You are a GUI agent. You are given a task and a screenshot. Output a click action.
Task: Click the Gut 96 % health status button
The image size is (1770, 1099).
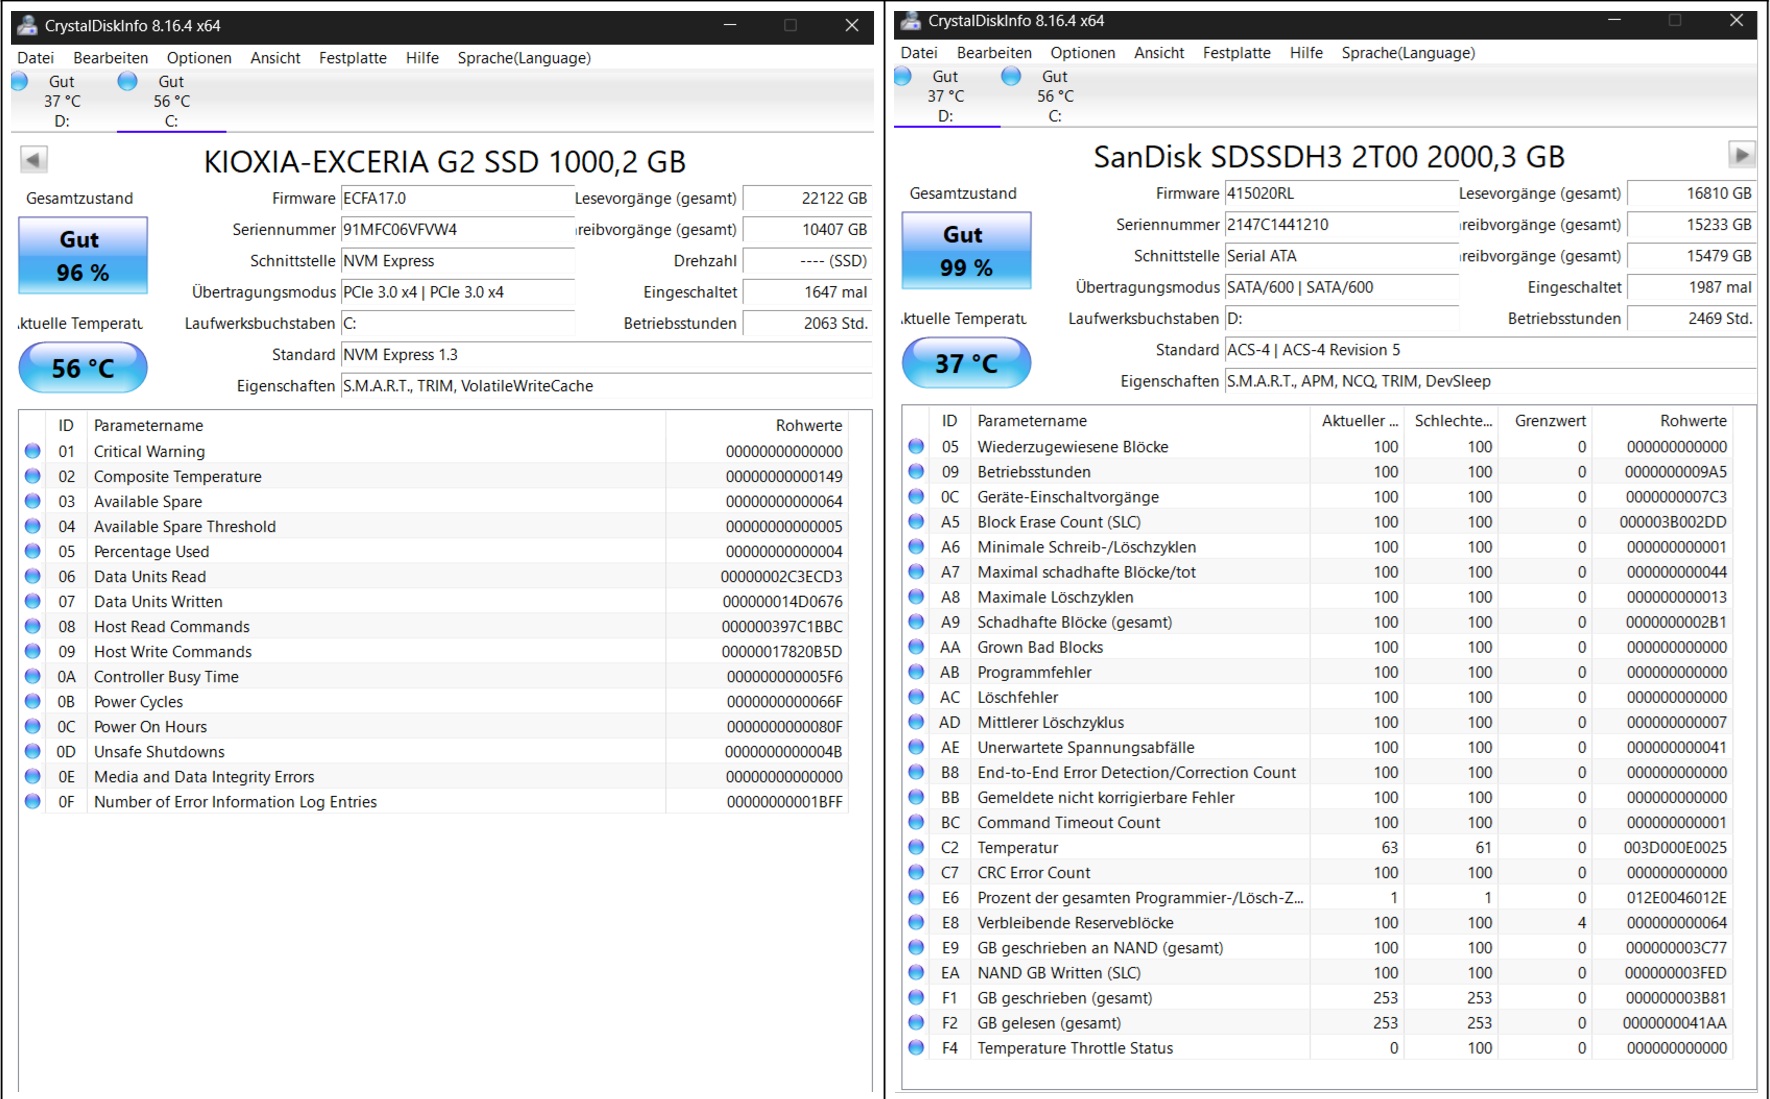pos(83,255)
